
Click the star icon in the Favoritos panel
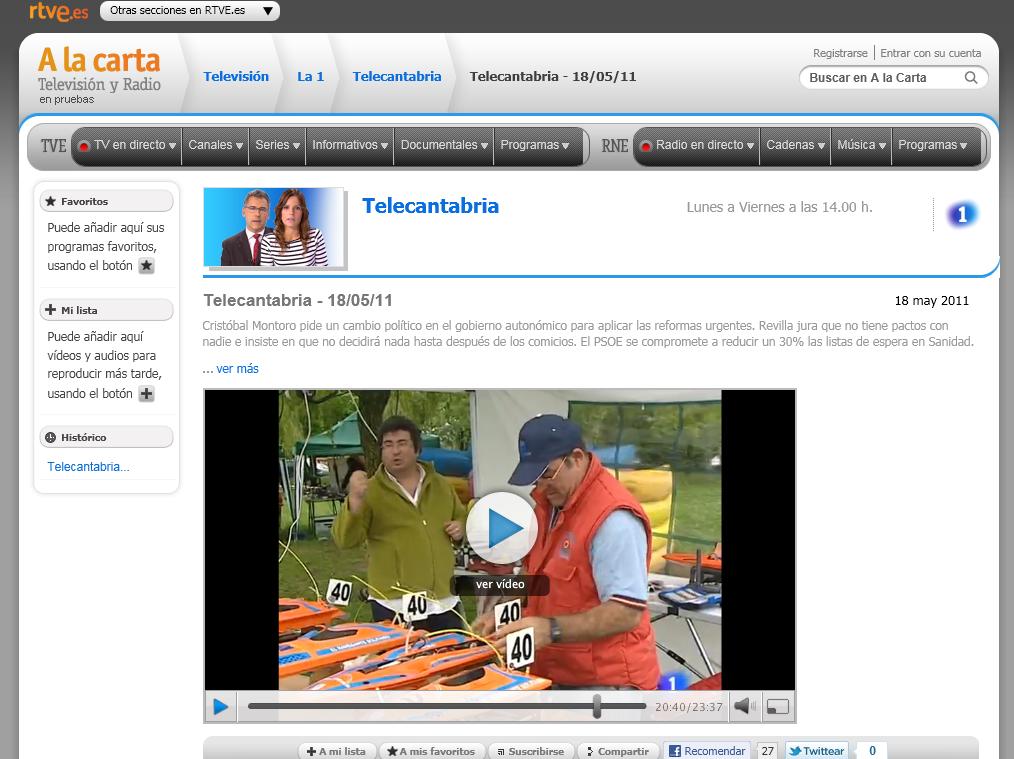coord(147,266)
